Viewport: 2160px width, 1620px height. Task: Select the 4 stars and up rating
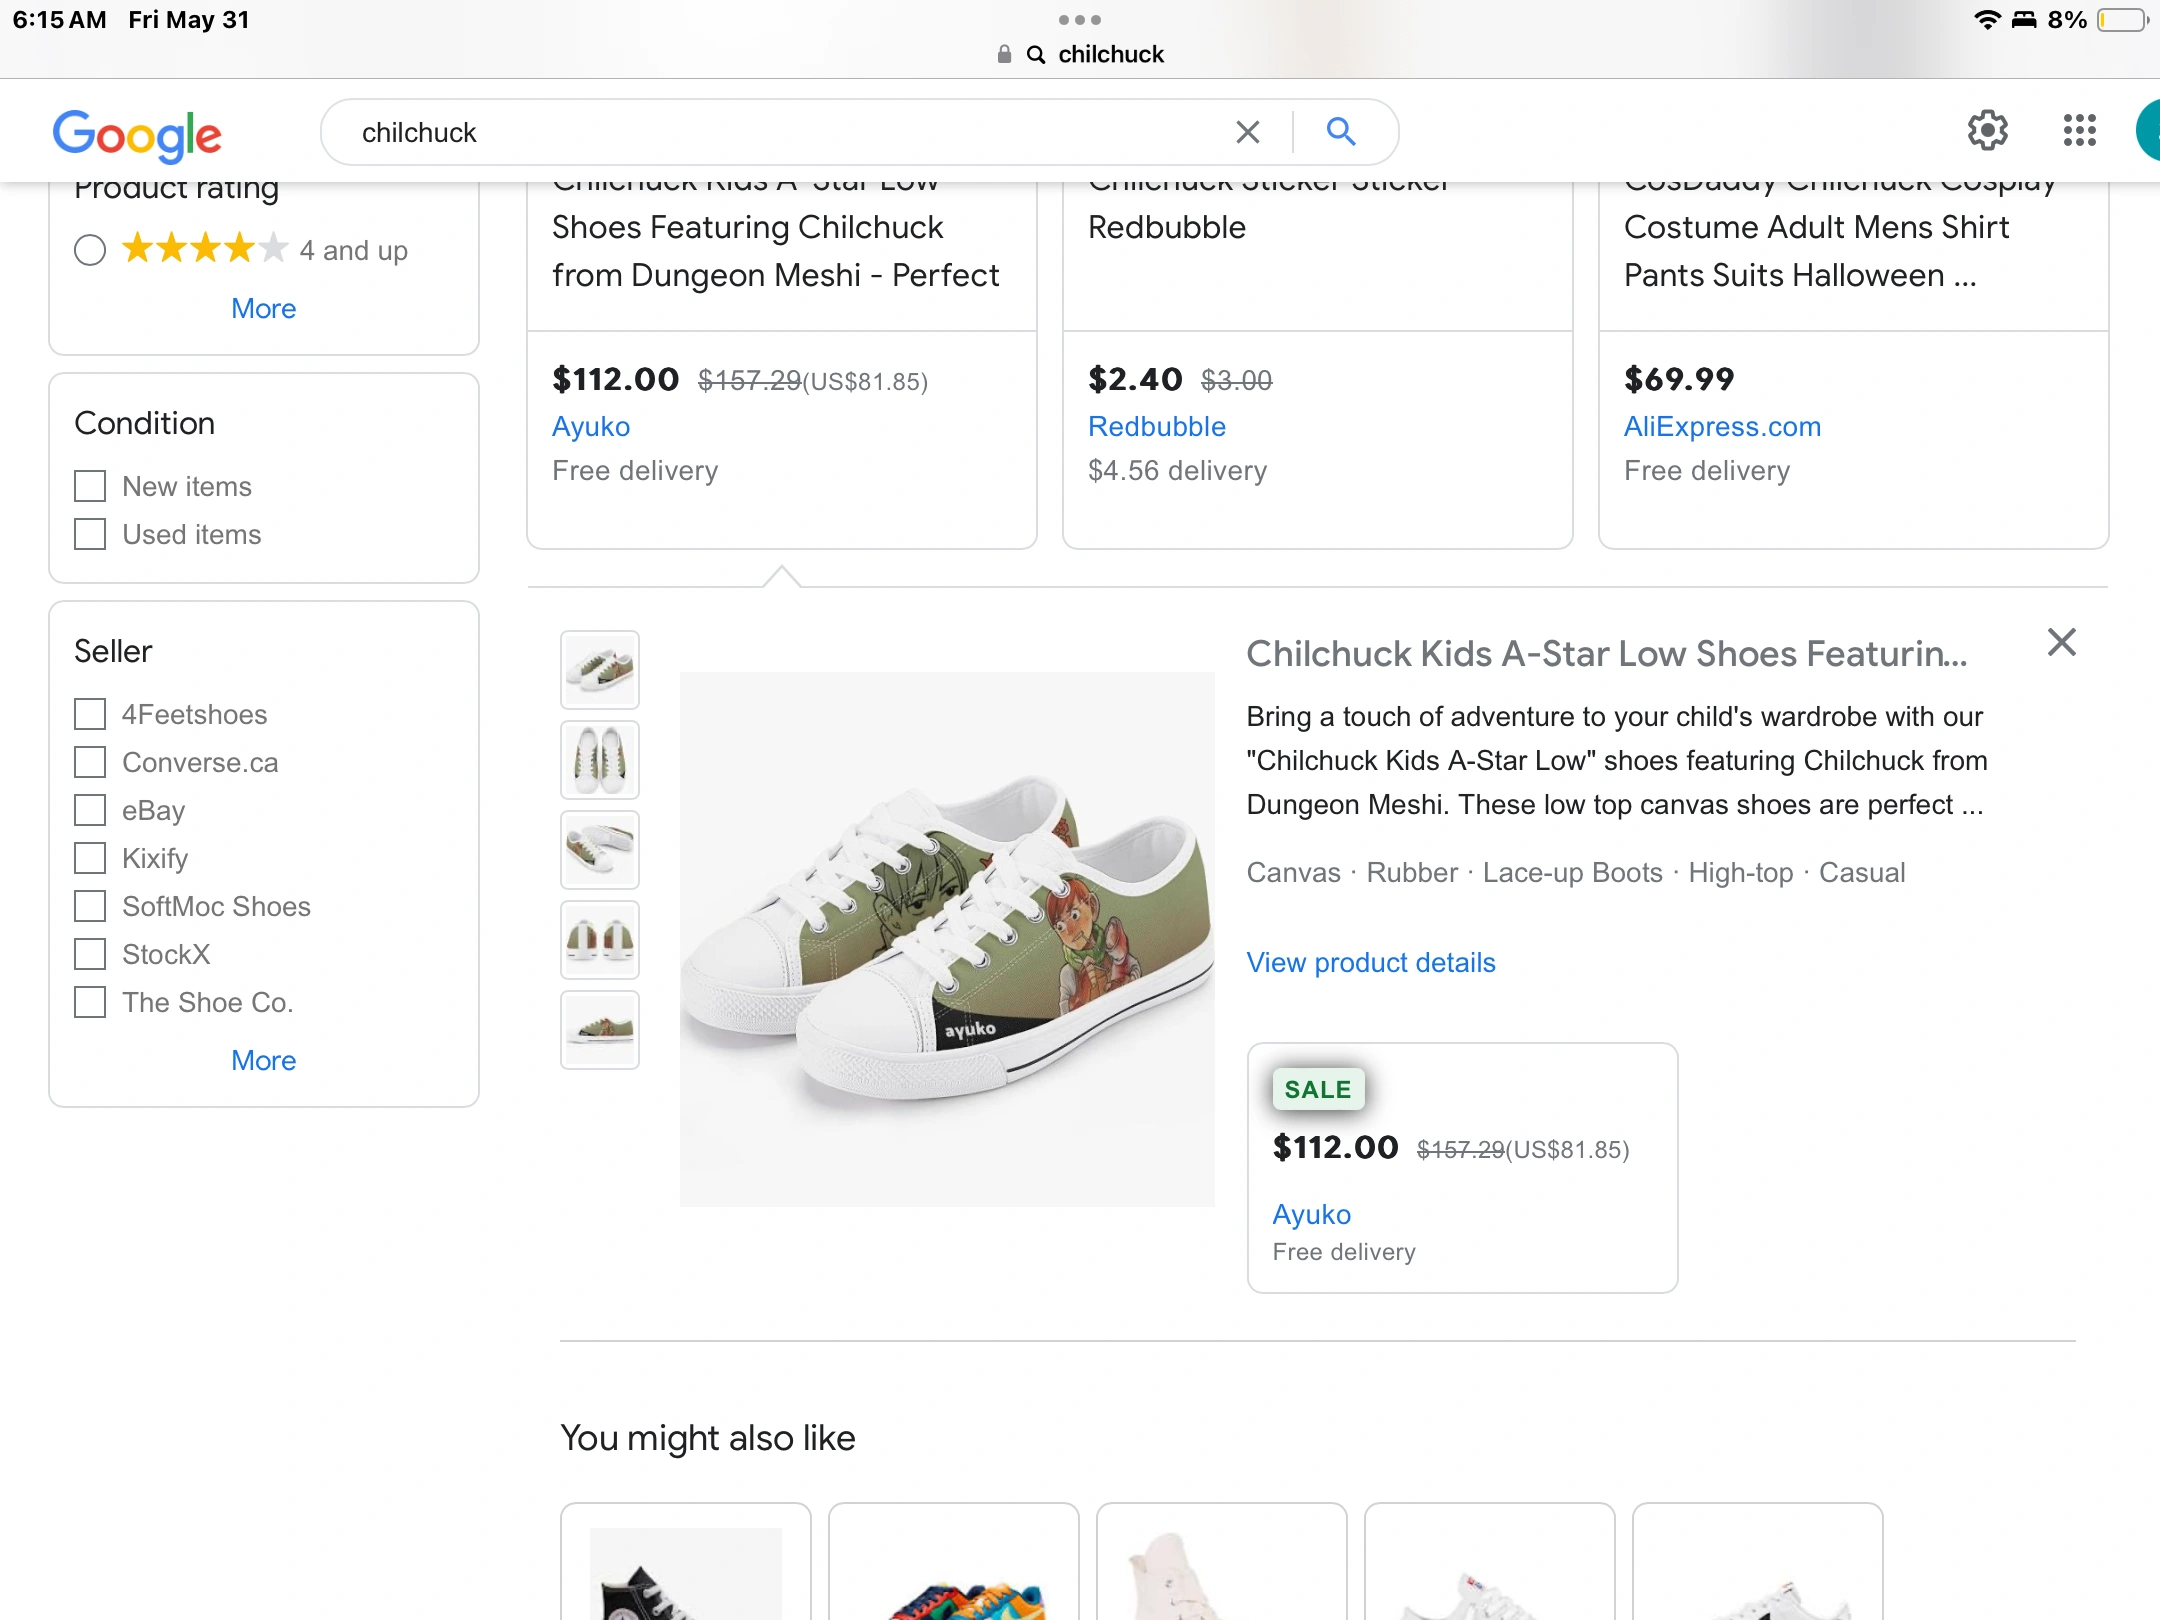90,250
